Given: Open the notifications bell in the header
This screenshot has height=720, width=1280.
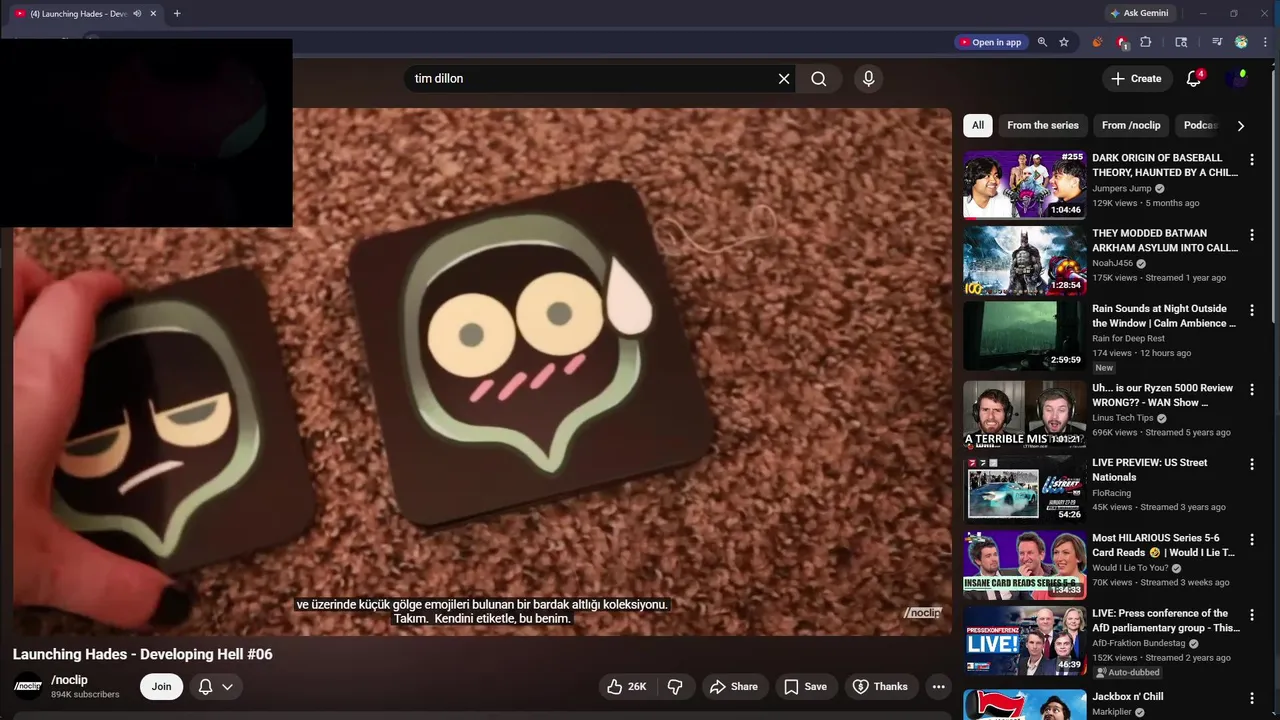Looking at the screenshot, I should coord(1194,78).
